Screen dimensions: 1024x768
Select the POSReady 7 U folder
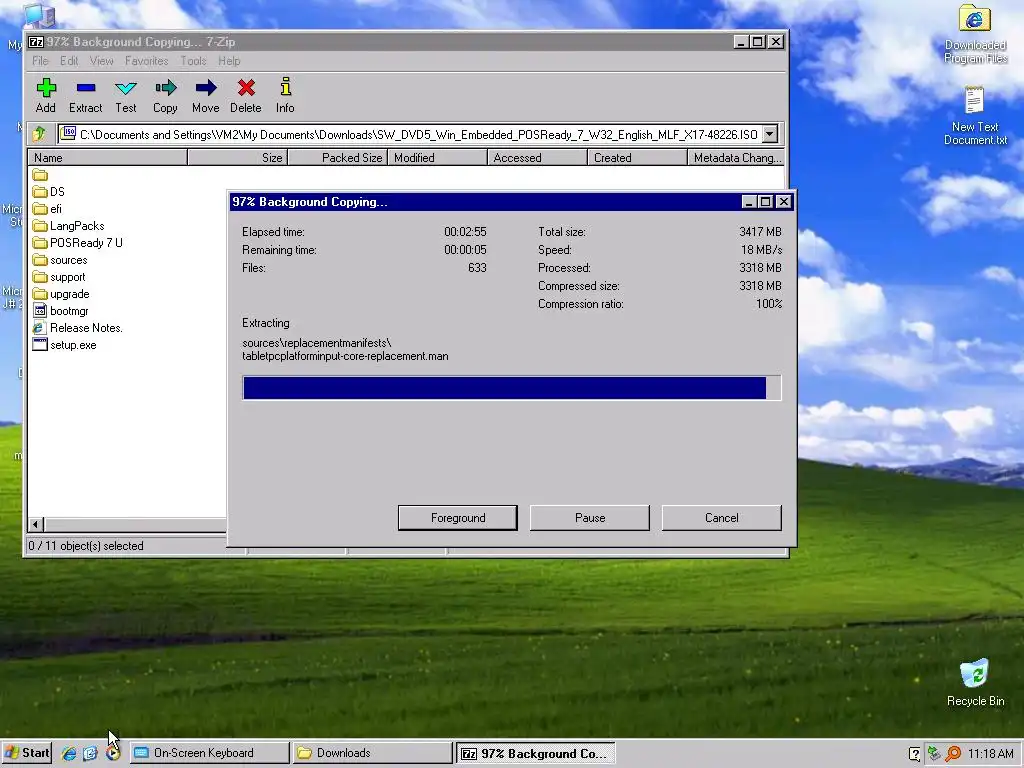point(77,243)
